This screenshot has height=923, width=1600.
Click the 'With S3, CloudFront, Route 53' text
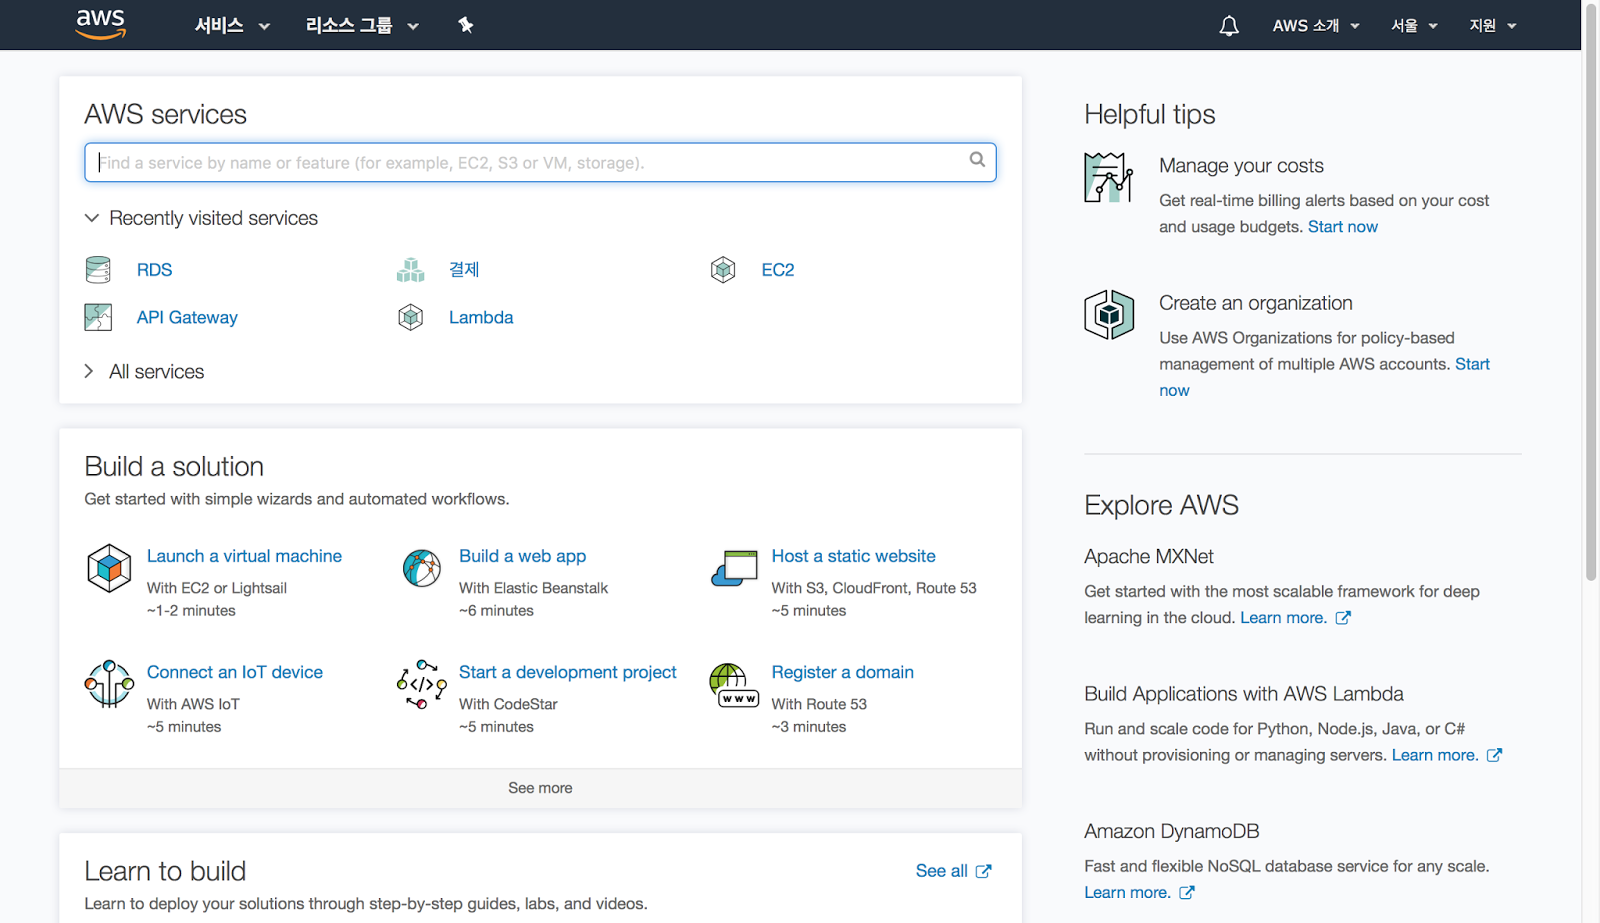(874, 588)
